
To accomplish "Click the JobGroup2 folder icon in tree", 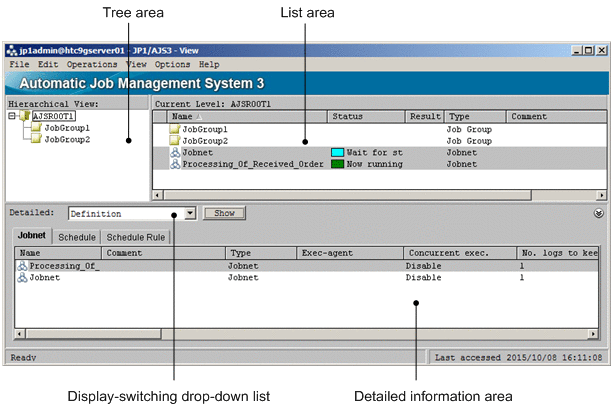I will pyautogui.click(x=36, y=139).
